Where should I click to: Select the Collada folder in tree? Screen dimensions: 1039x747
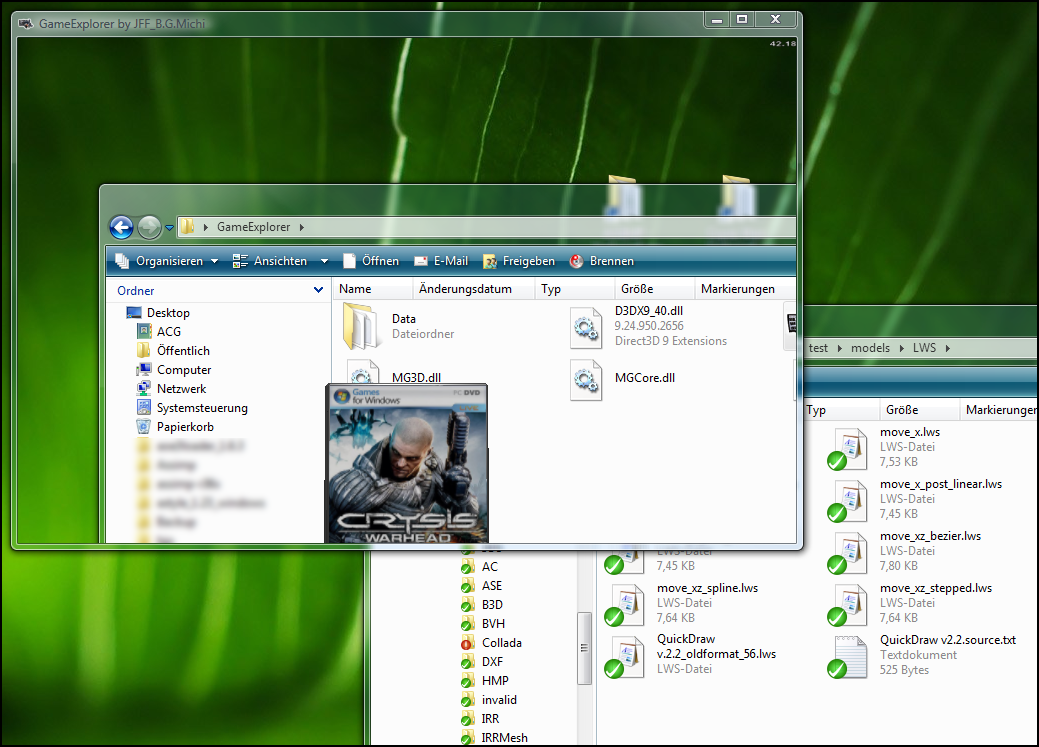(501, 643)
